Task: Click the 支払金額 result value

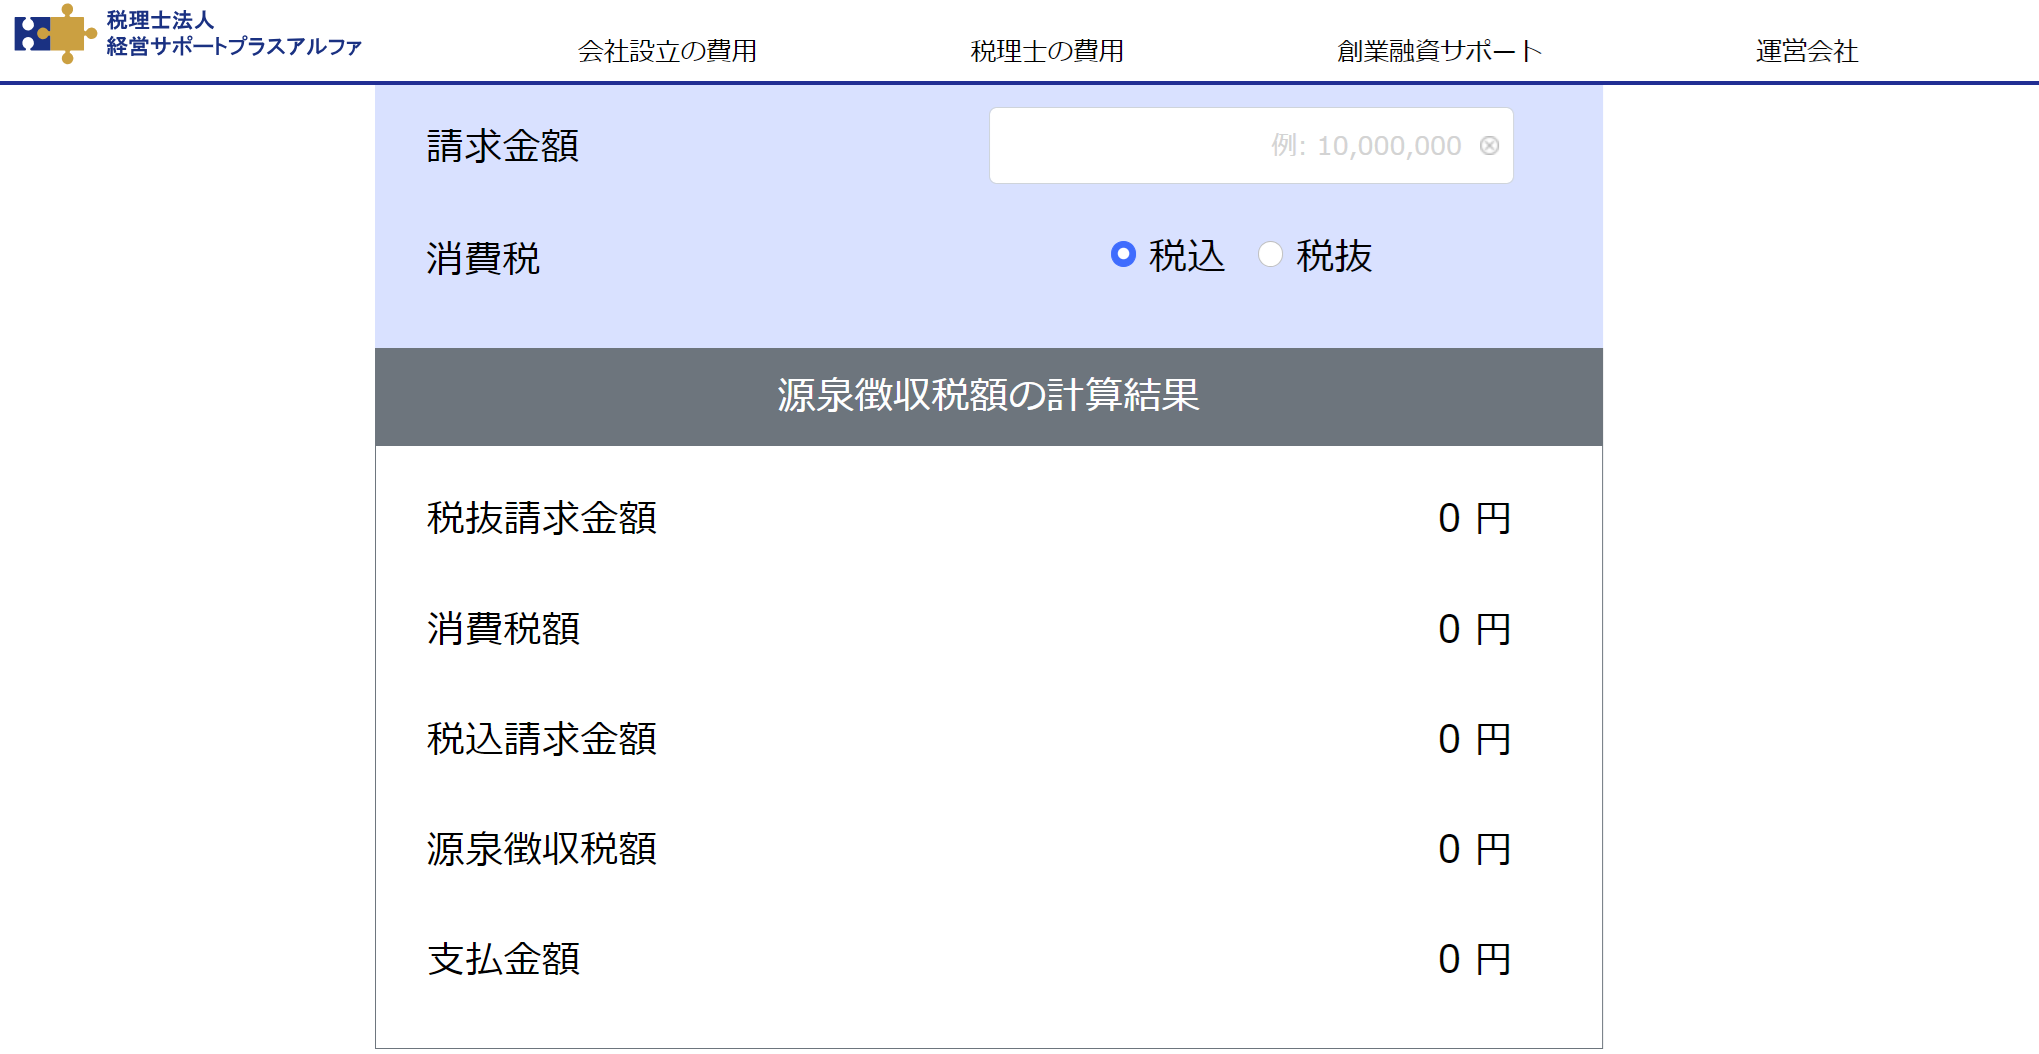Action: tap(1473, 960)
